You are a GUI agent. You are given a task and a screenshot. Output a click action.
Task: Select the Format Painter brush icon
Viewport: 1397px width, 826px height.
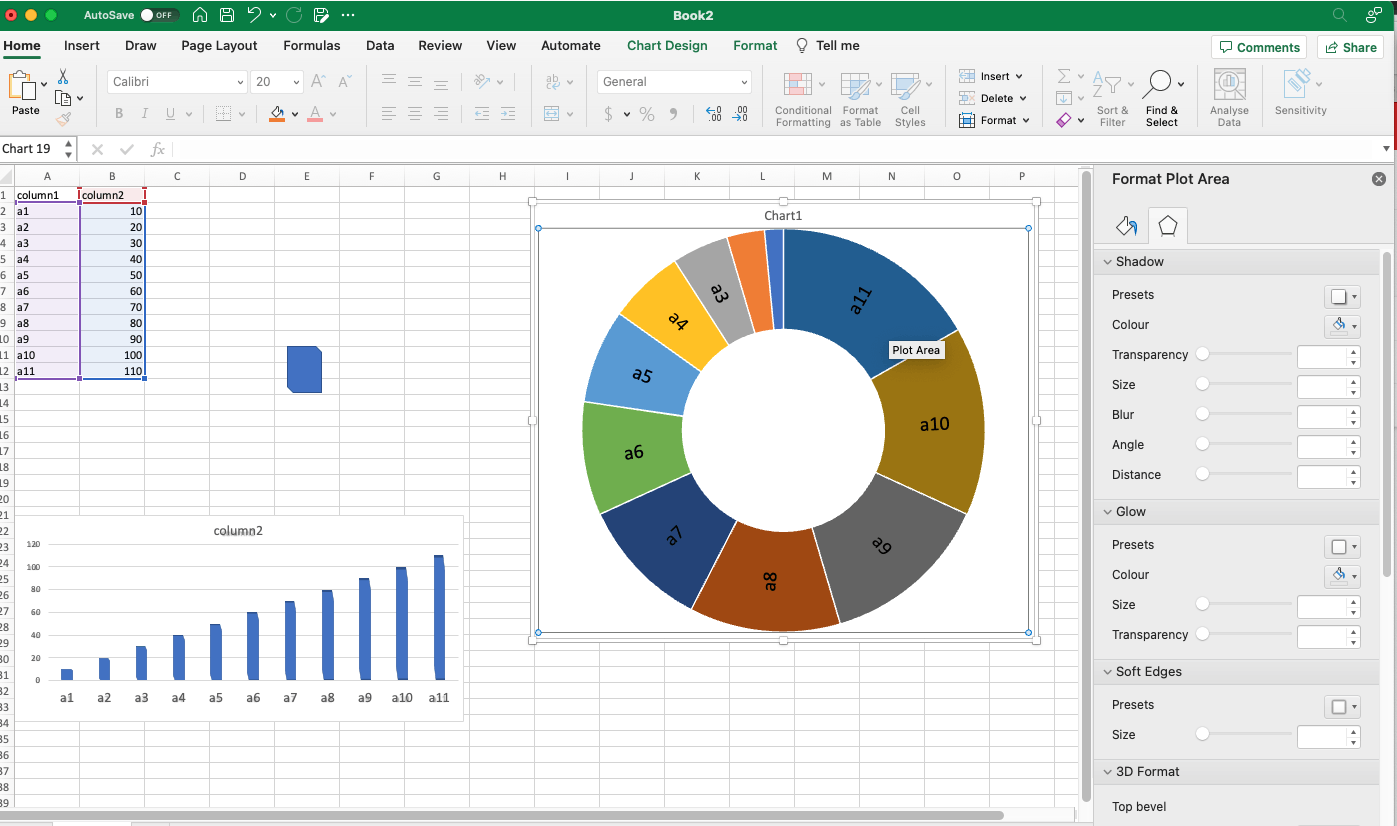pos(63,119)
